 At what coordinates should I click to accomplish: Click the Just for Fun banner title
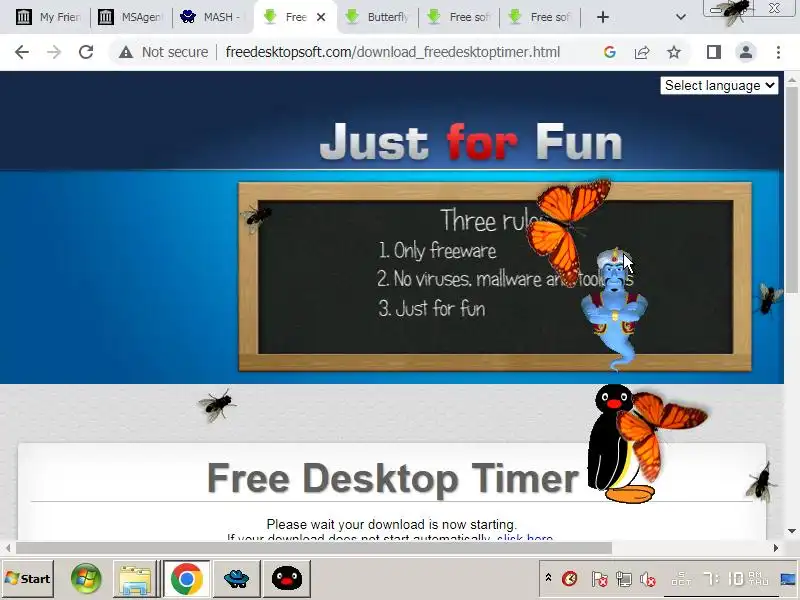click(470, 142)
